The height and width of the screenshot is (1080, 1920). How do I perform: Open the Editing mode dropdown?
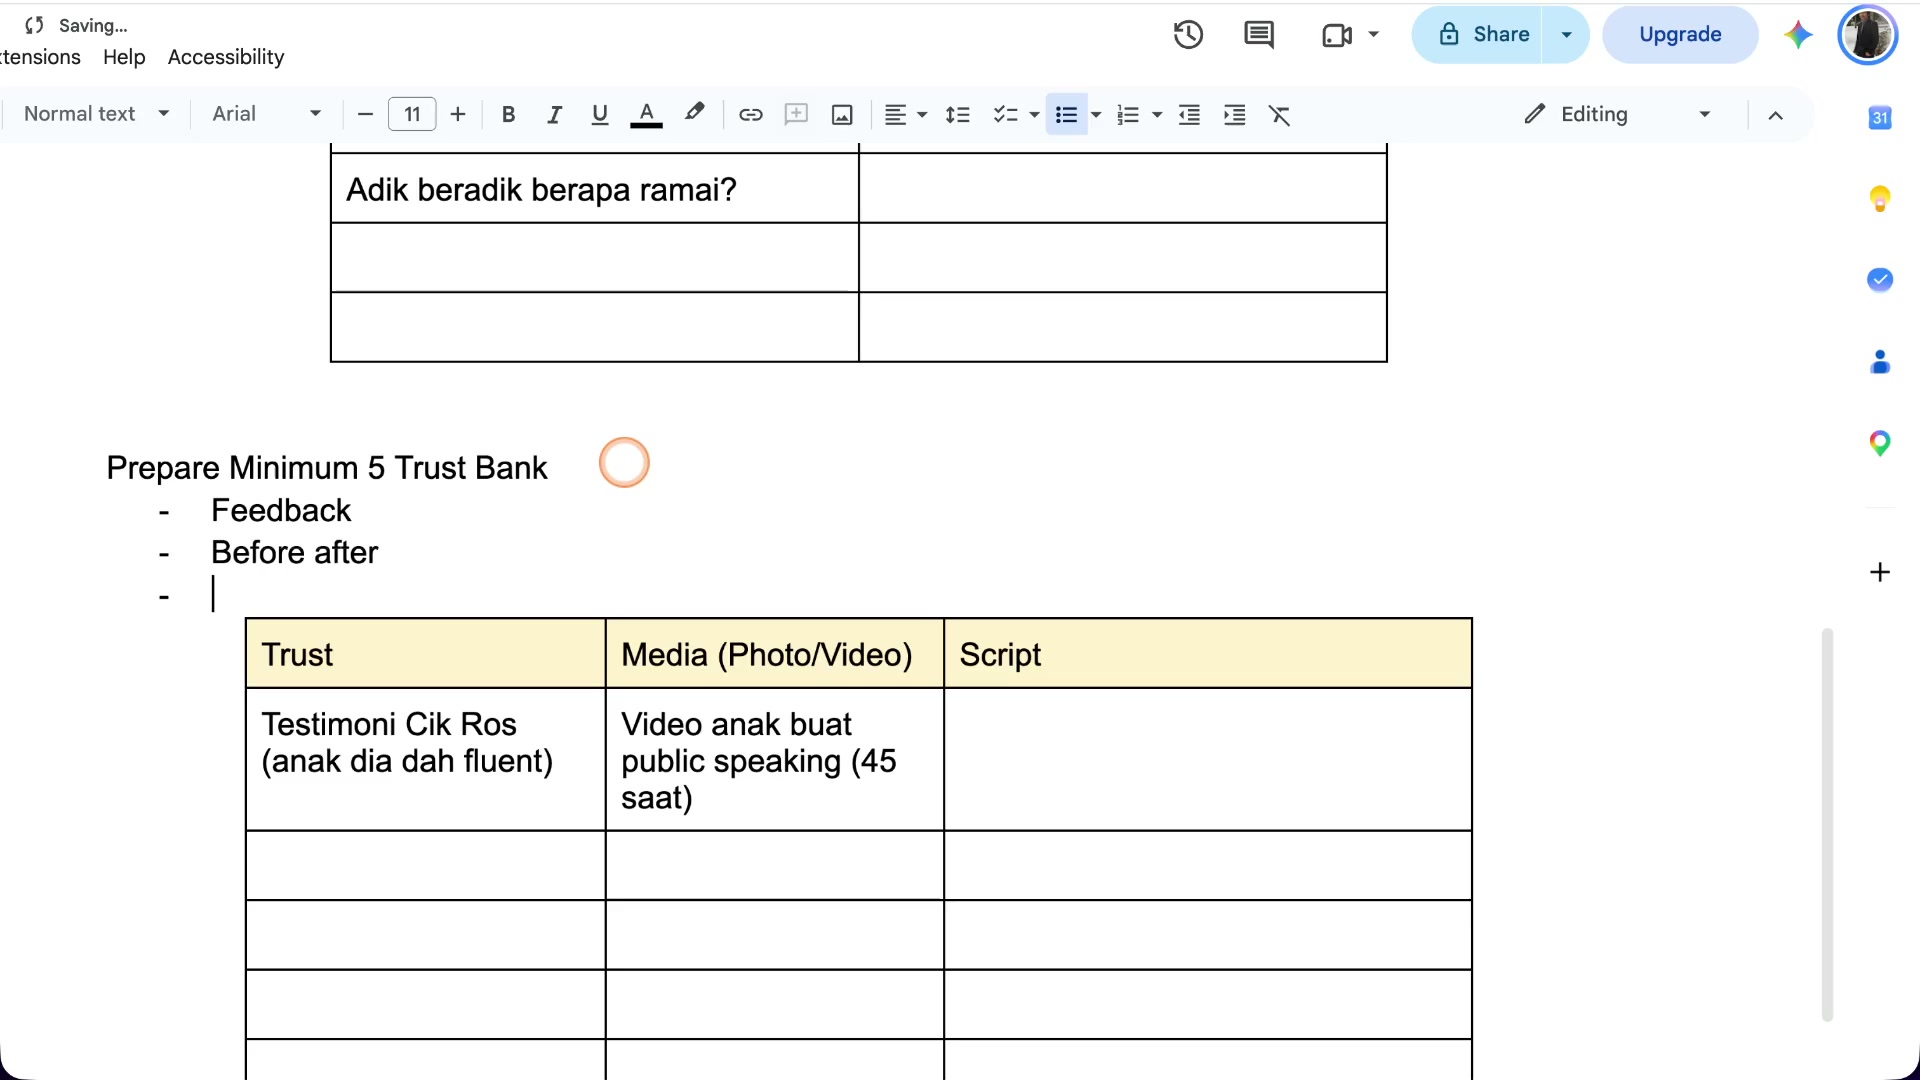click(x=1618, y=115)
